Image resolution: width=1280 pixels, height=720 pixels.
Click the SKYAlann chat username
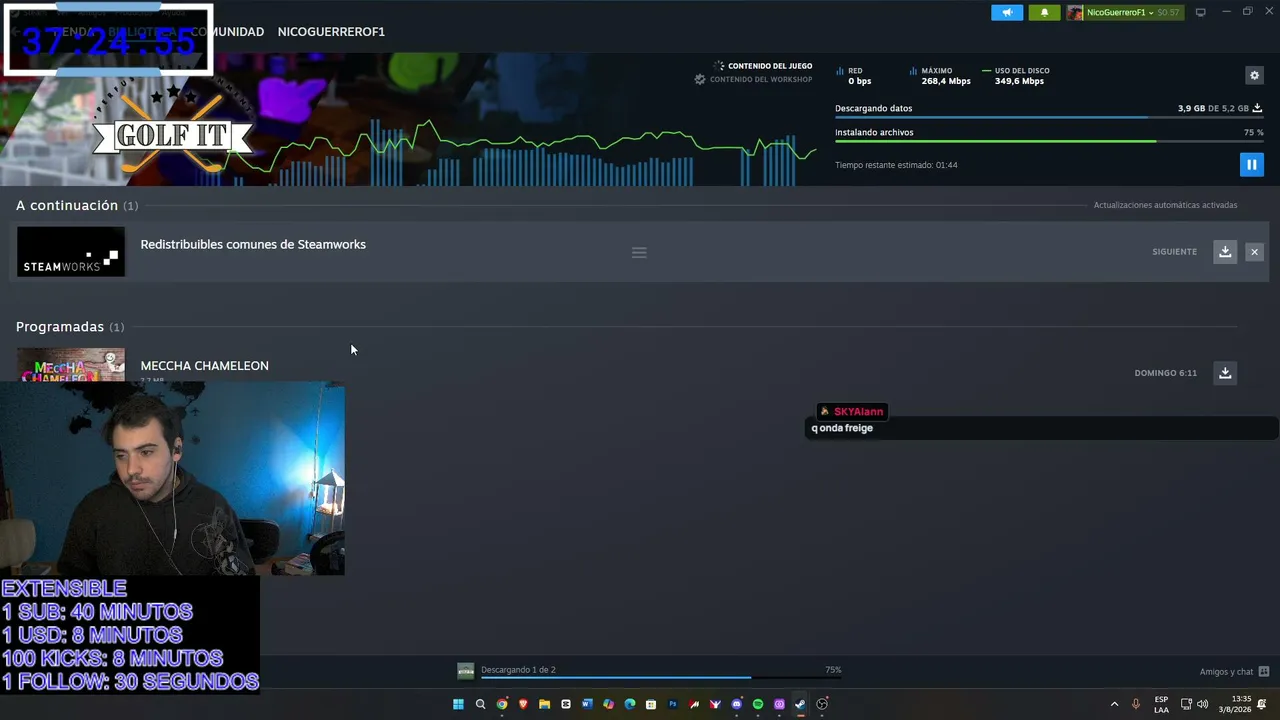tap(858, 411)
